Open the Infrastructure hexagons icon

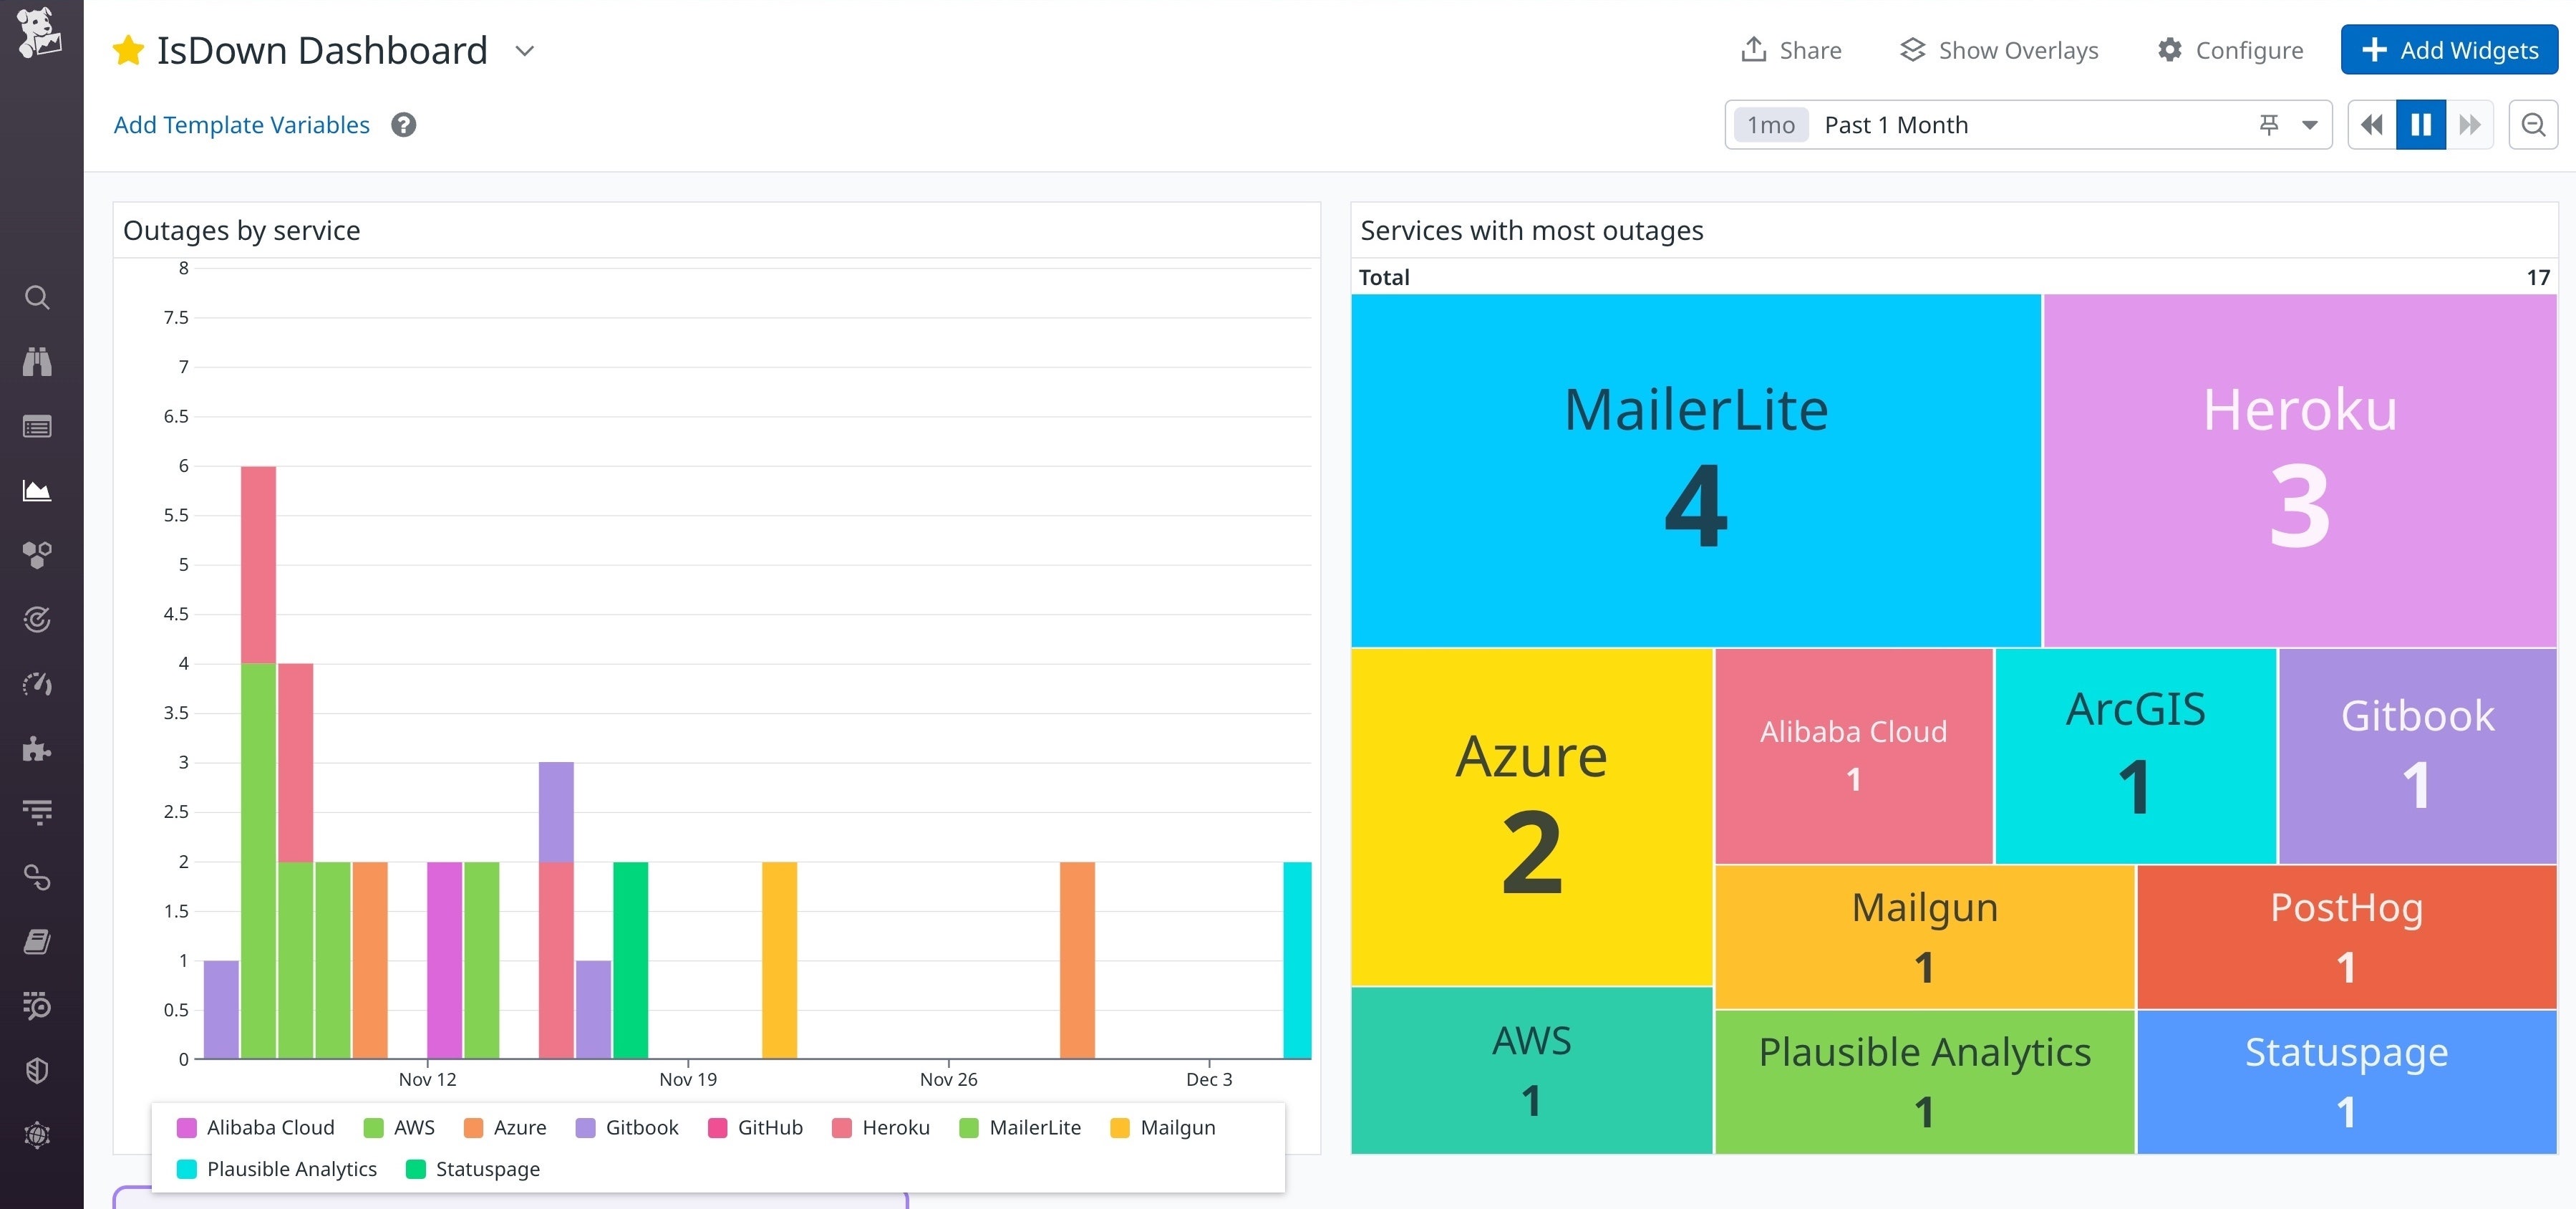pos(37,555)
